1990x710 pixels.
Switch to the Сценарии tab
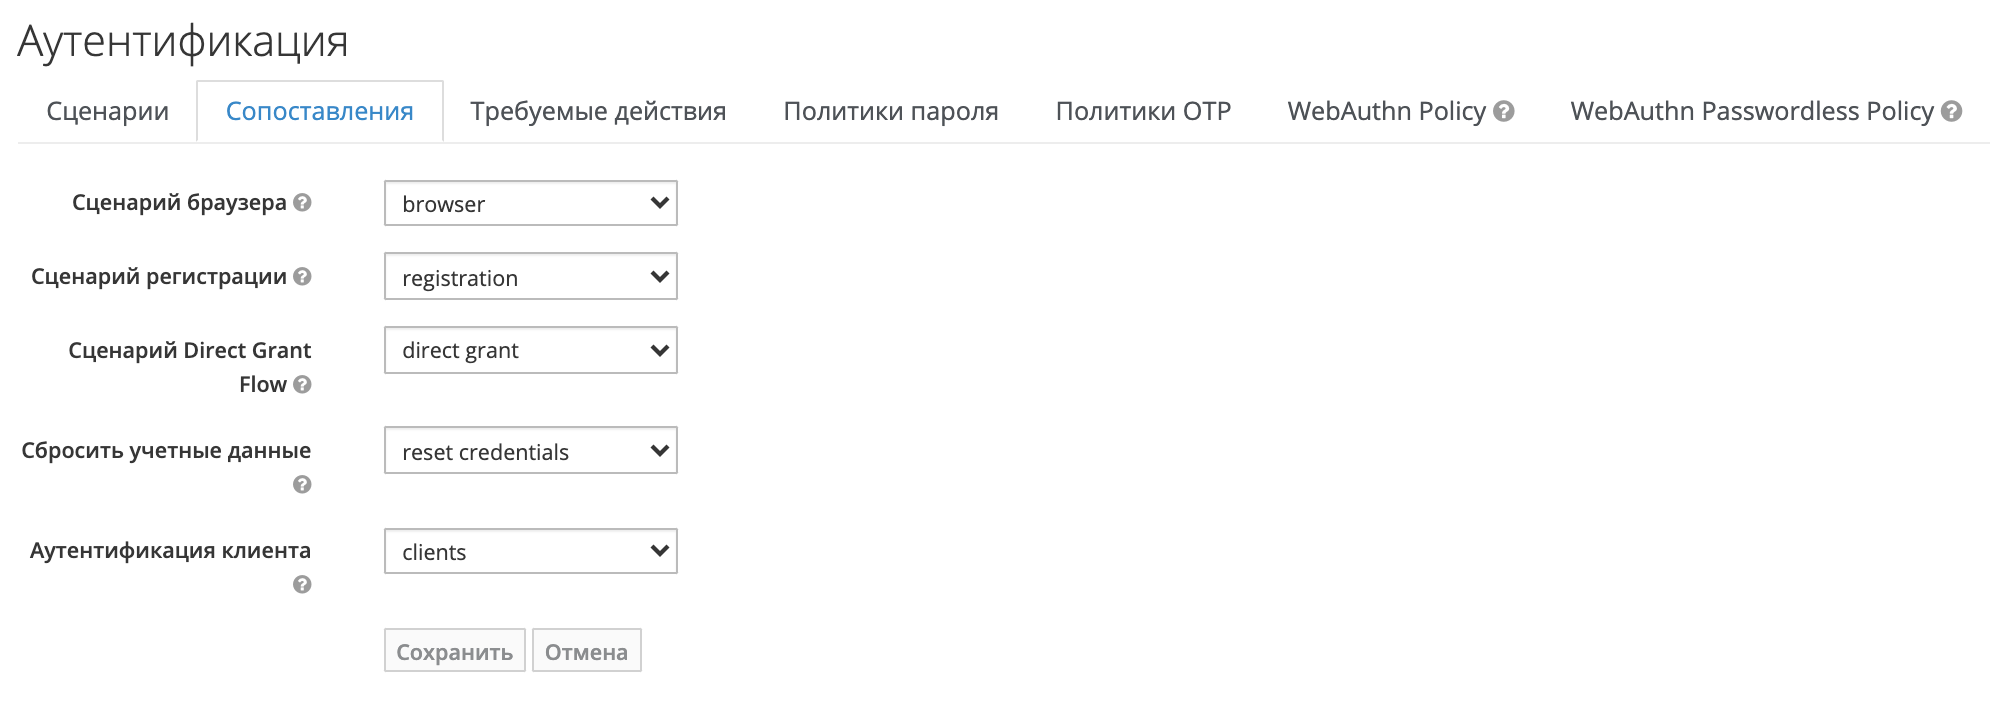(107, 112)
